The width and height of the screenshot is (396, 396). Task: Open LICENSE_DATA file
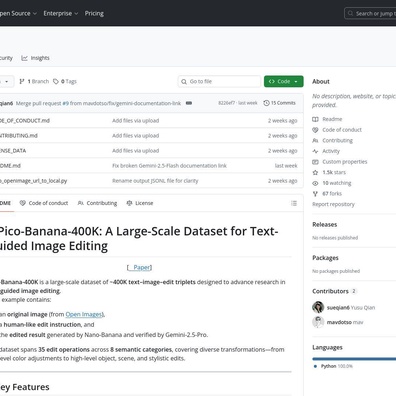(13, 151)
